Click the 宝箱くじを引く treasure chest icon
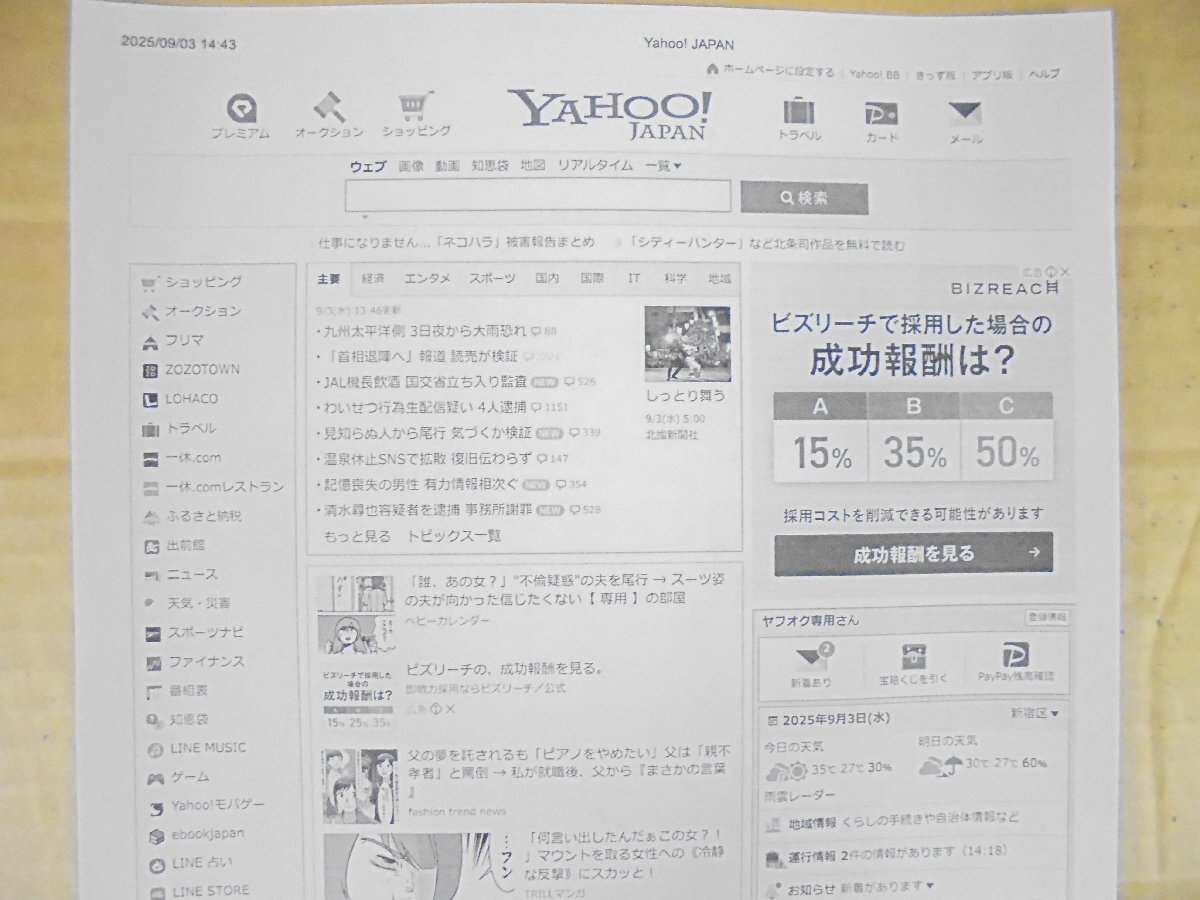1200x900 pixels. 915,657
